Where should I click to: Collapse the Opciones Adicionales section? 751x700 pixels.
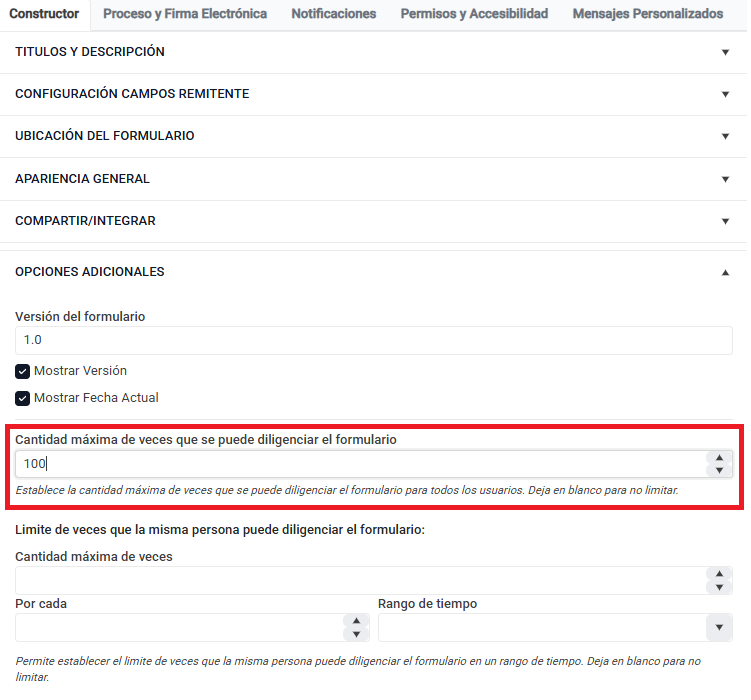[725, 272]
